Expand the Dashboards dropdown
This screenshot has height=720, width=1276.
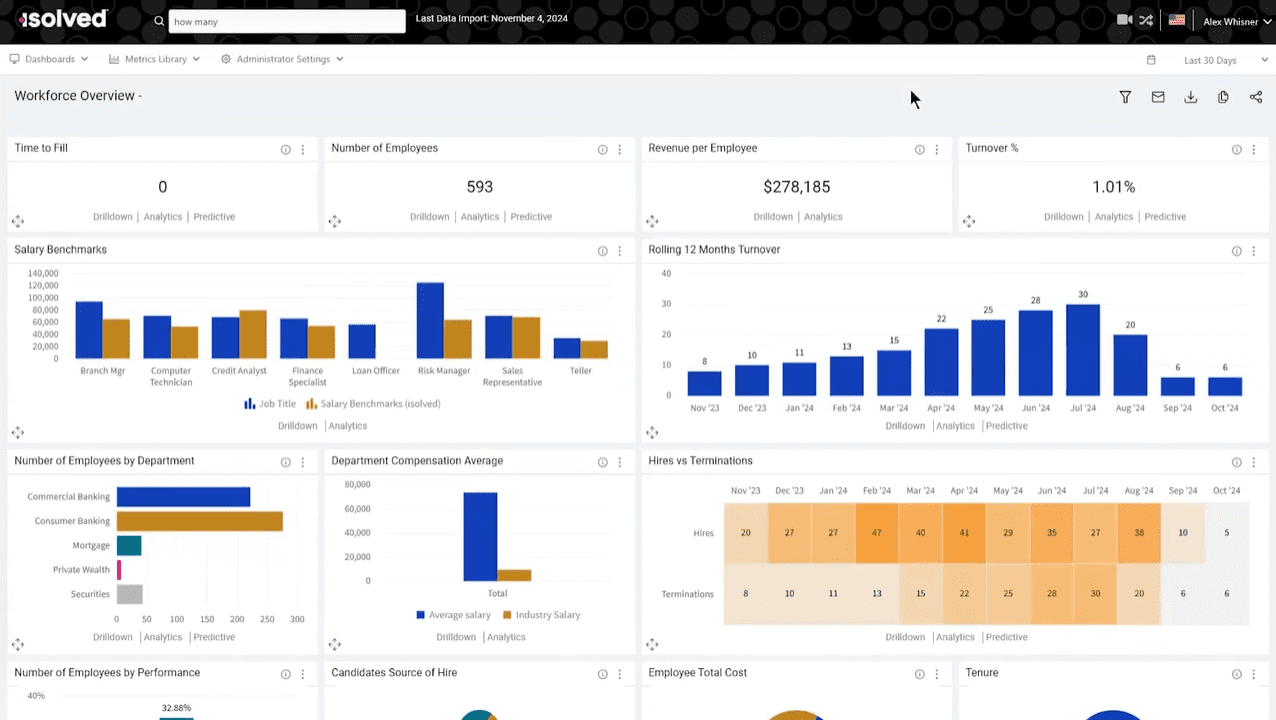point(49,59)
